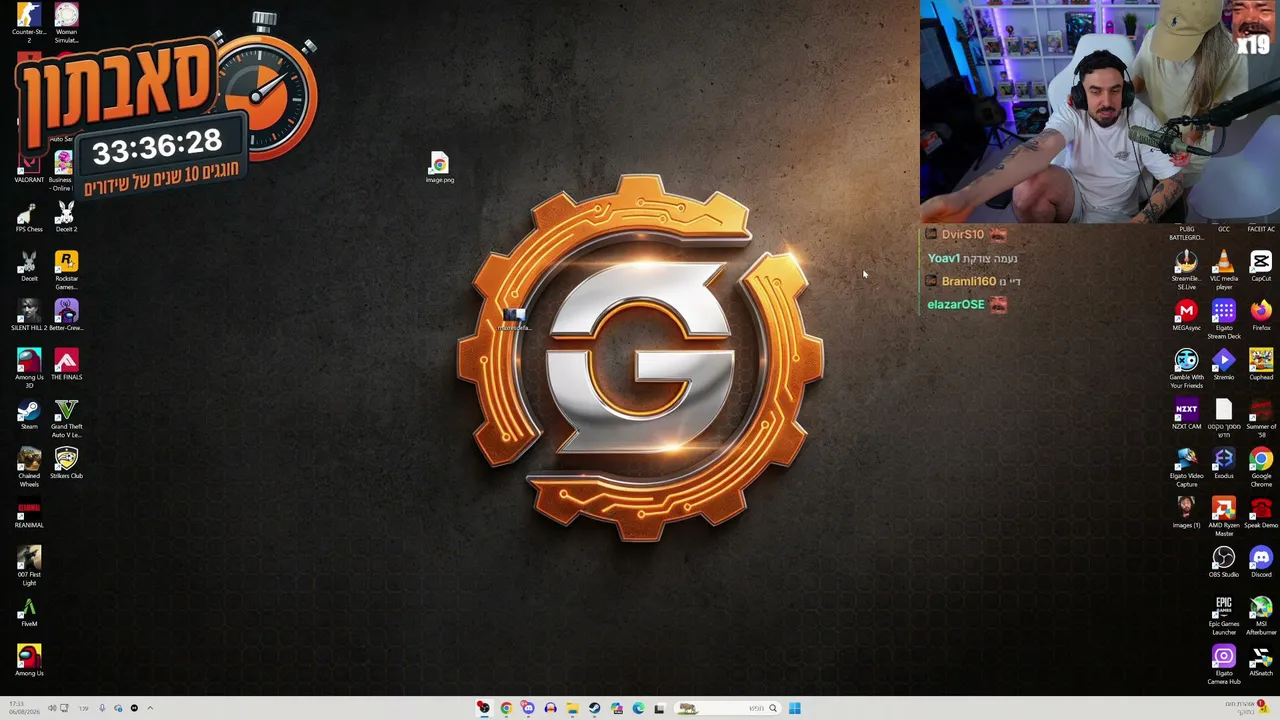Image resolution: width=1280 pixels, height=720 pixels.
Task: Launch the Elgato Video Capture shortcut
Action: point(1186,467)
